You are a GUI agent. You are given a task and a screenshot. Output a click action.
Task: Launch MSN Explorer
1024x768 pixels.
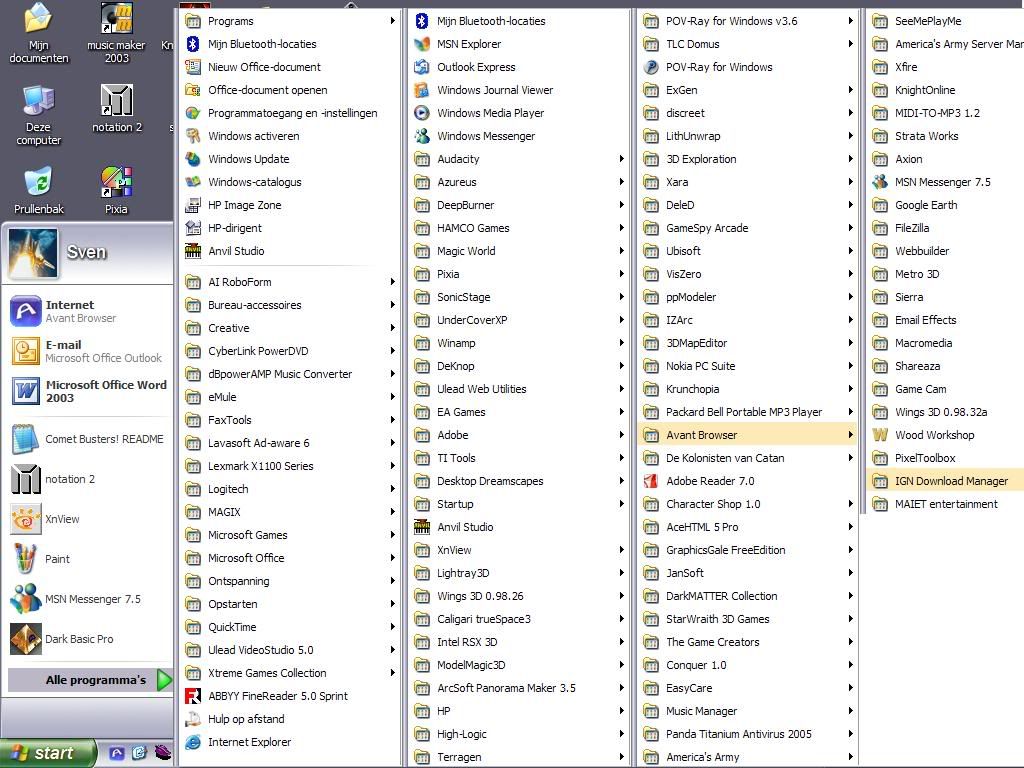tap(518, 44)
